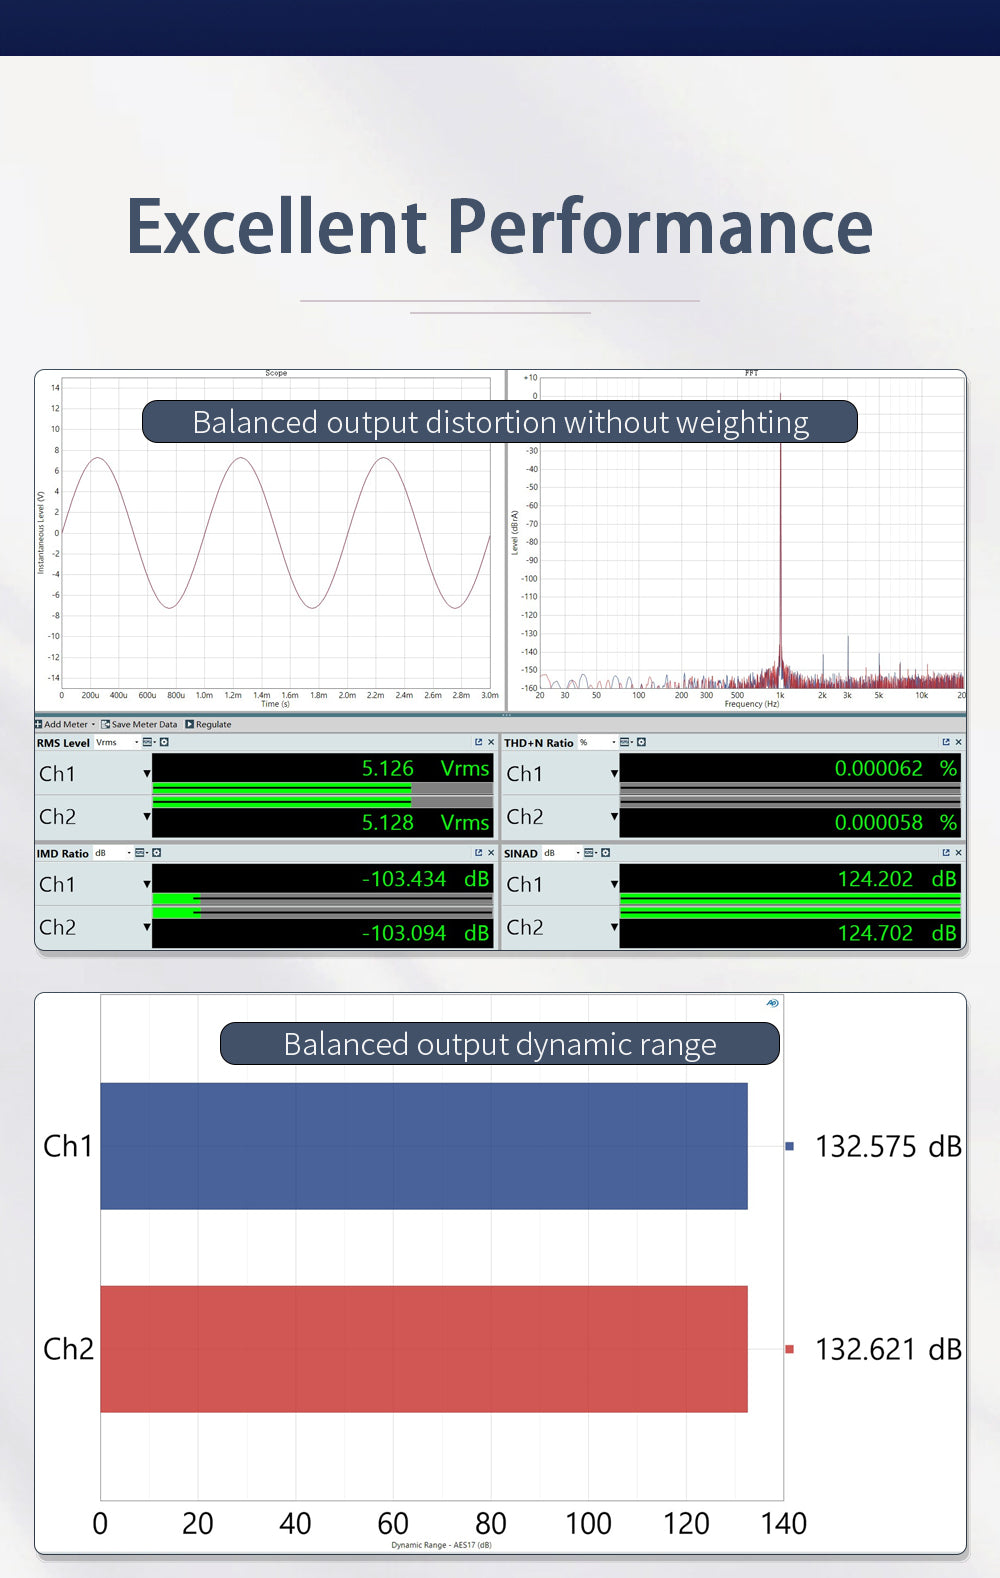Open the IMD Ratio unit dropdown (dB)
Screen dimensions: 1000x1578
(x=113, y=853)
